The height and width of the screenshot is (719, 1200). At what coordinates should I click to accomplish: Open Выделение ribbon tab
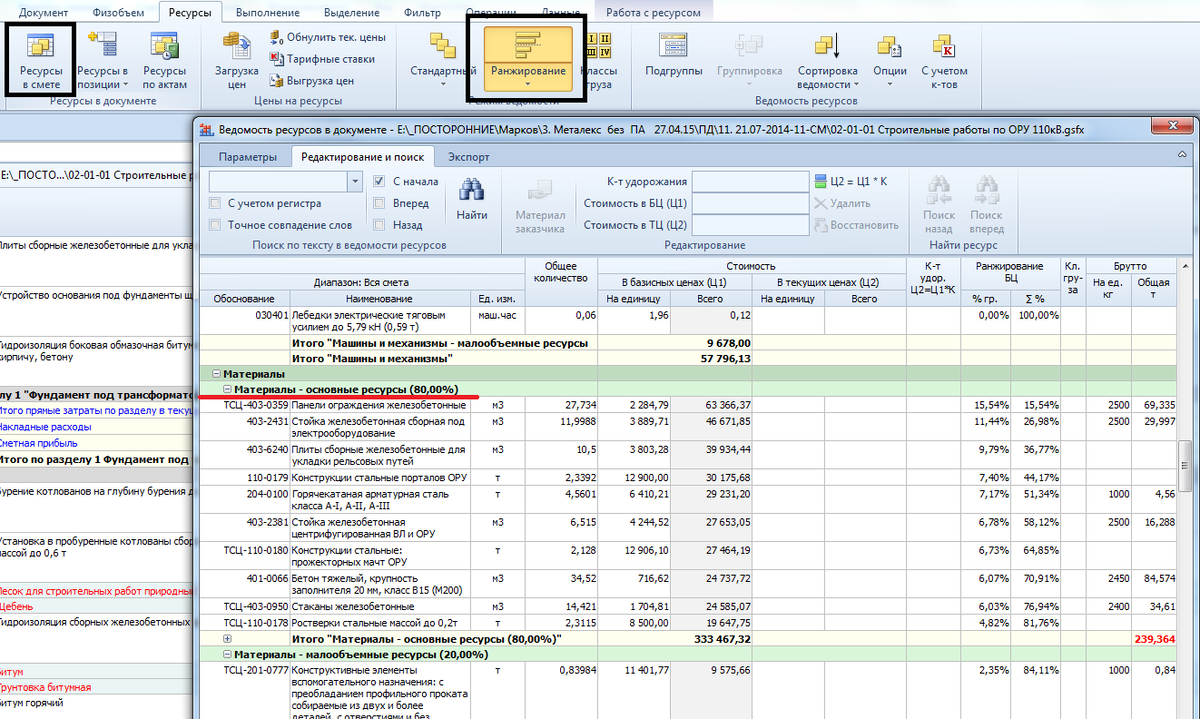tap(351, 13)
